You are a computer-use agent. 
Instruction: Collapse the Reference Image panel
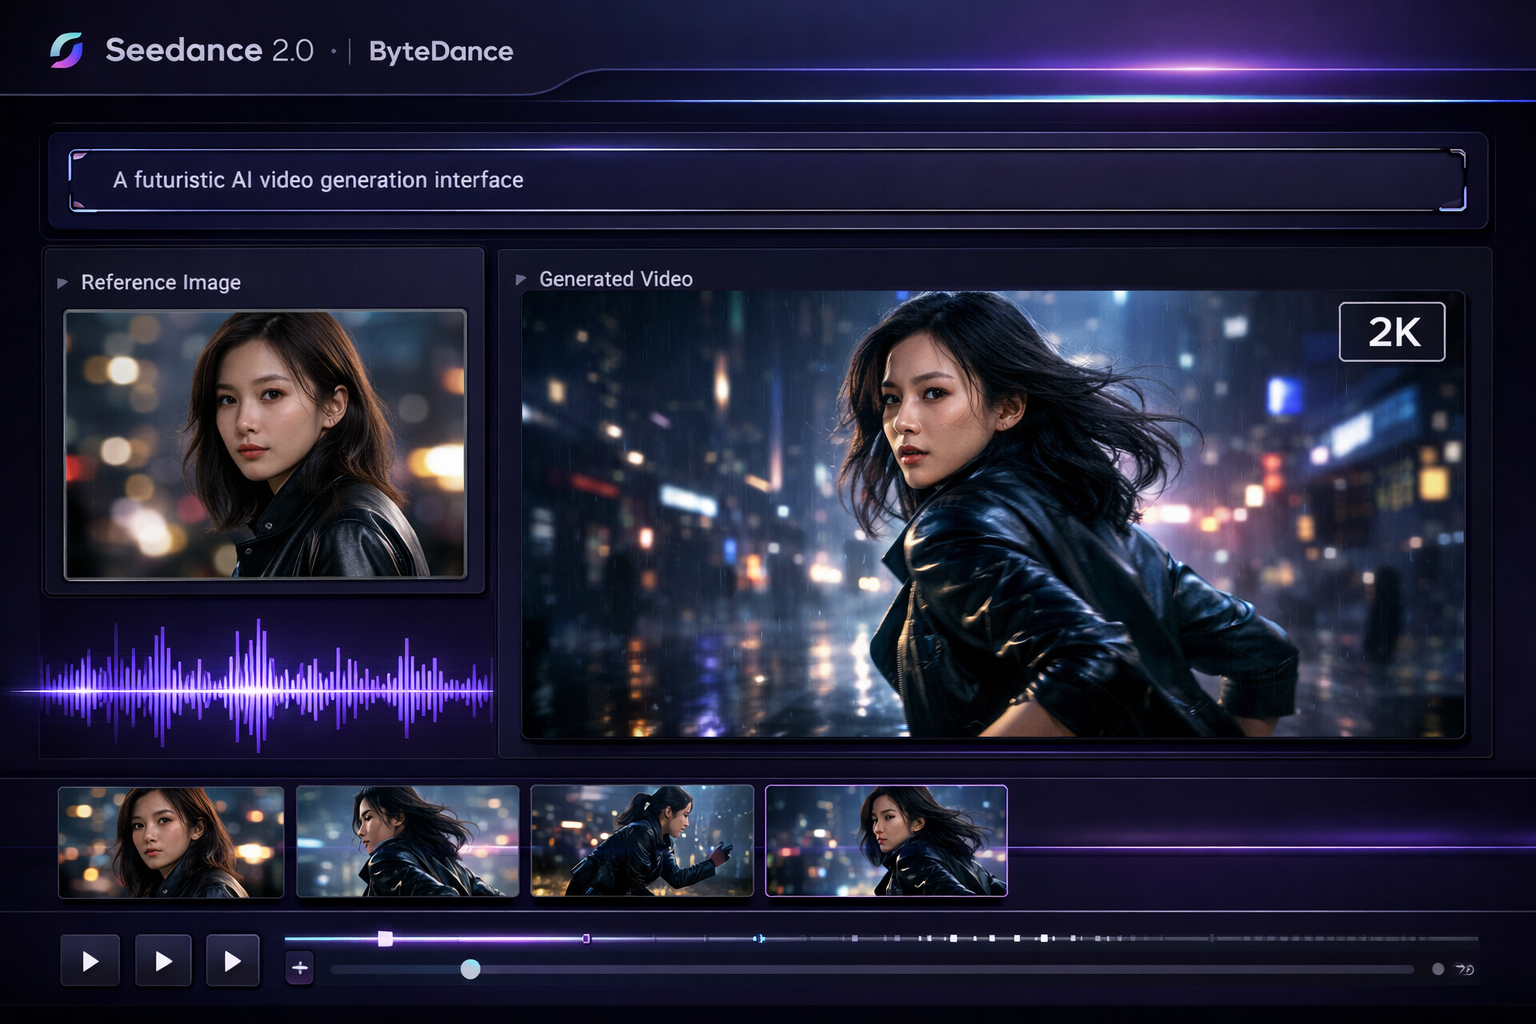(x=63, y=282)
